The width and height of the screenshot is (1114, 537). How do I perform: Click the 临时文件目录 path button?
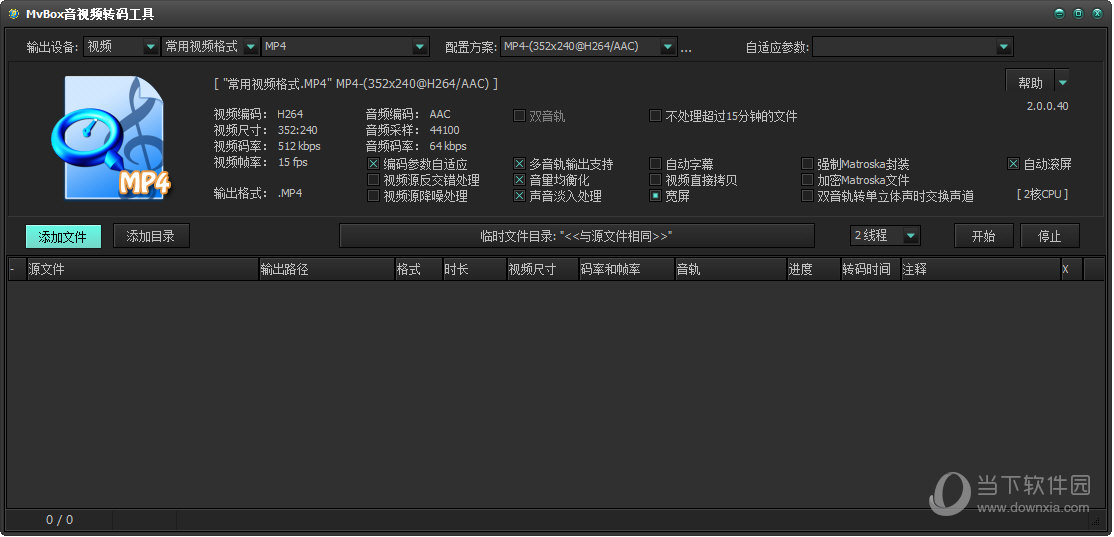tap(577, 236)
